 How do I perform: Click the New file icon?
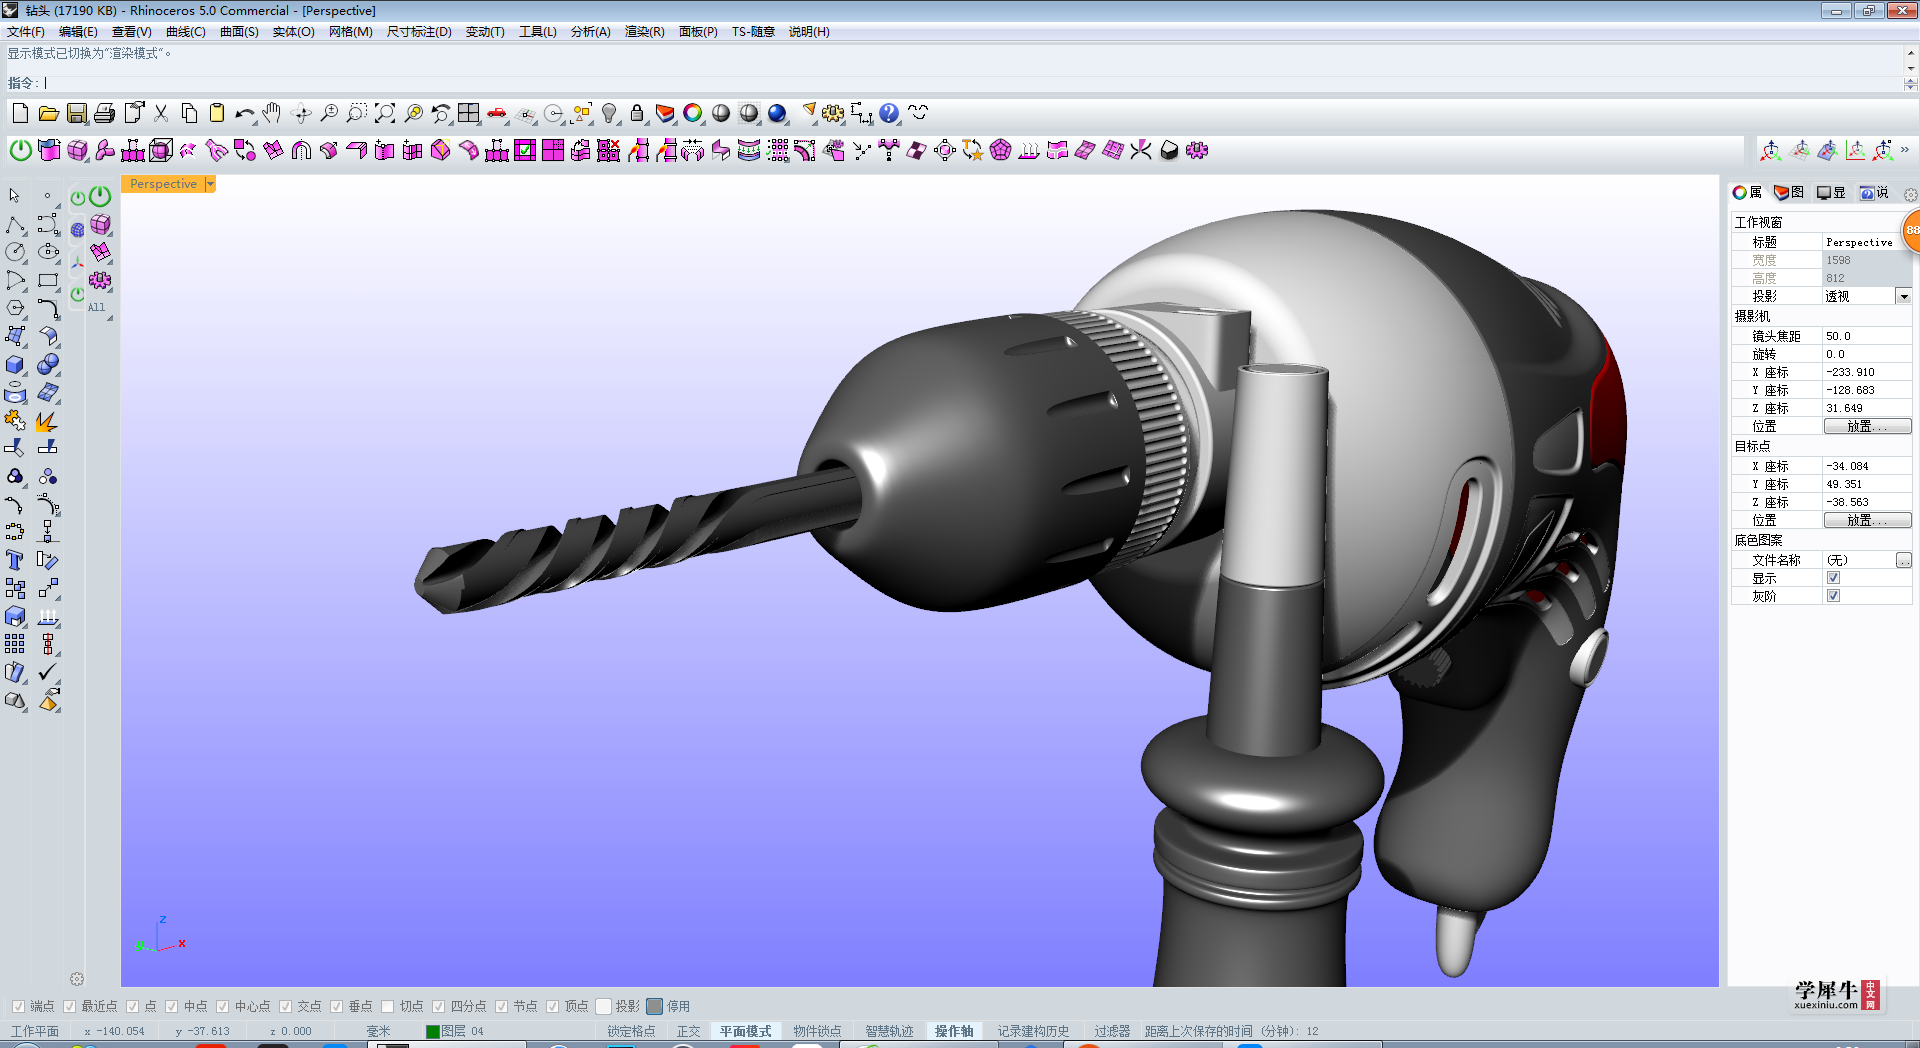pyautogui.click(x=20, y=113)
